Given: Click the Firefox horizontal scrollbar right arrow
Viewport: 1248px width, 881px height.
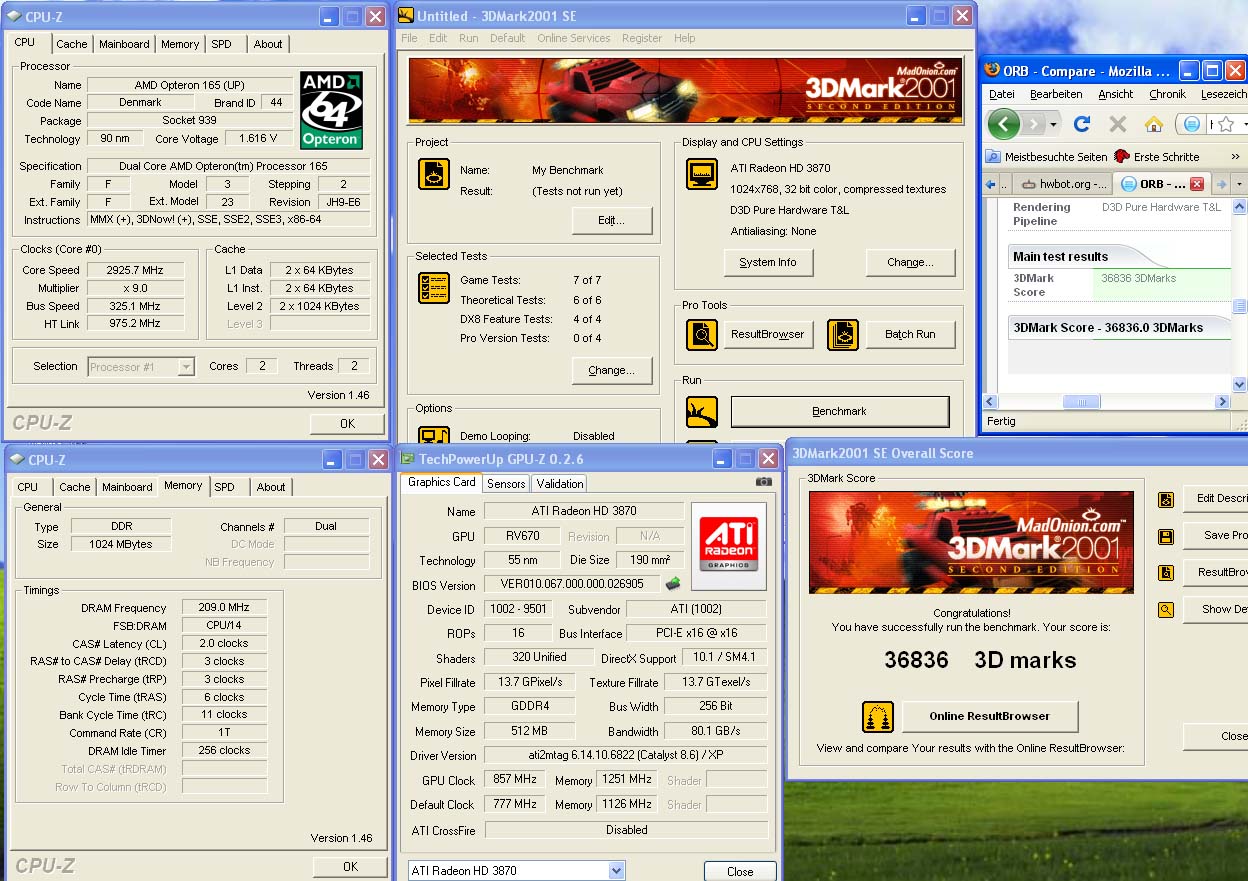Looking at the screenshot, I should click(x=1222, y=401).
